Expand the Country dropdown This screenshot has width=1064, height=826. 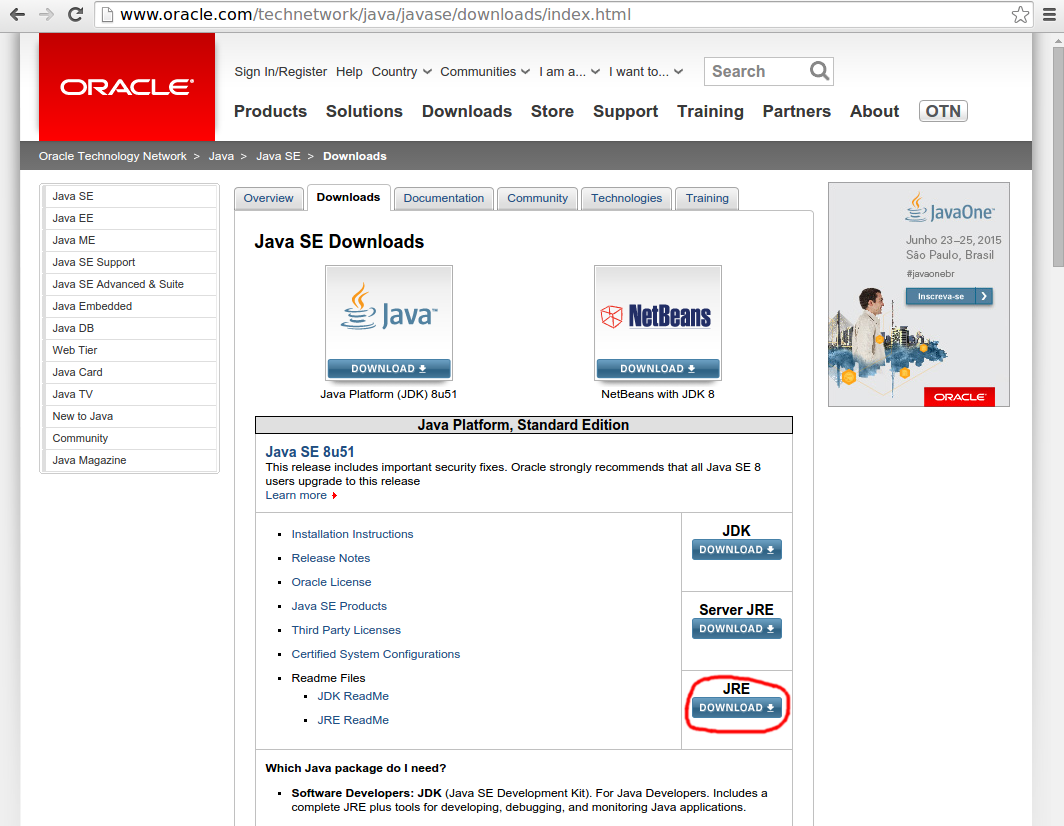click(x=401, y=71)
